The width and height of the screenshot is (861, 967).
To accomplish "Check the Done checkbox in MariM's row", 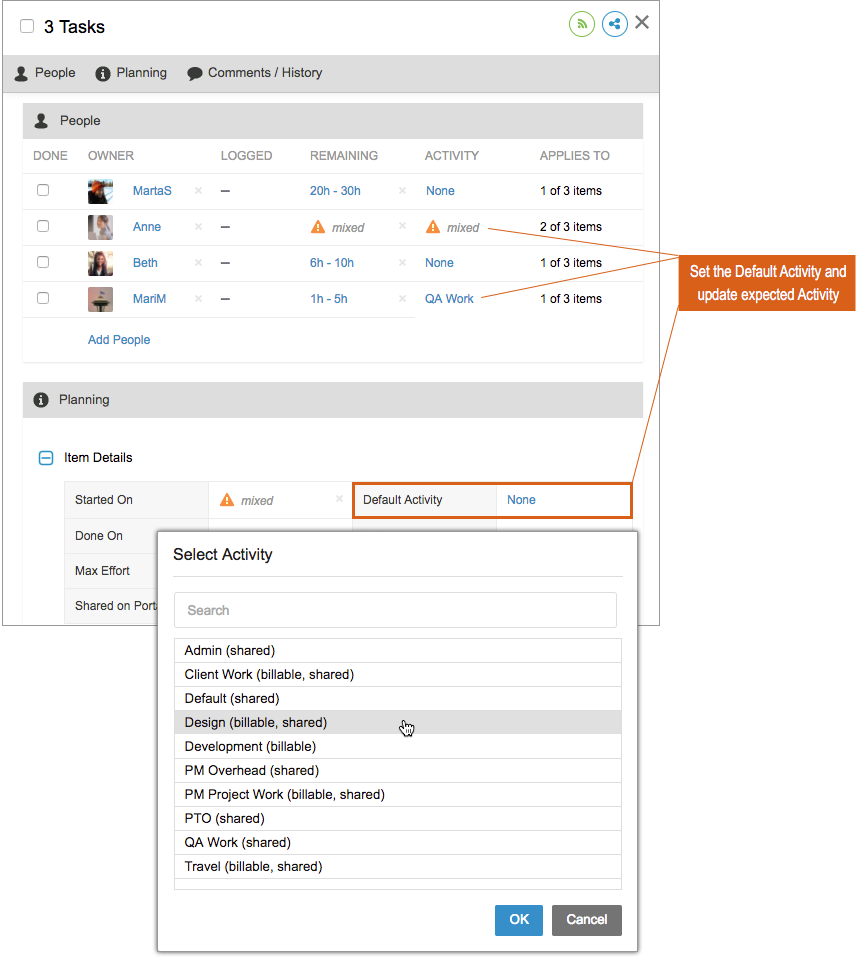I will (x=42, y=299).
